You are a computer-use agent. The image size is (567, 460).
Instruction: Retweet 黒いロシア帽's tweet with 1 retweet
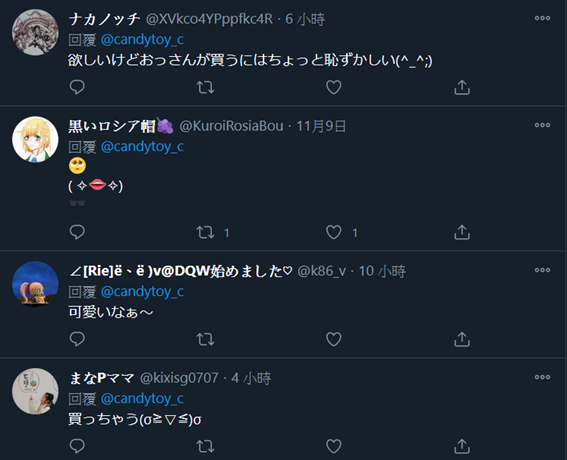[205, 232]
